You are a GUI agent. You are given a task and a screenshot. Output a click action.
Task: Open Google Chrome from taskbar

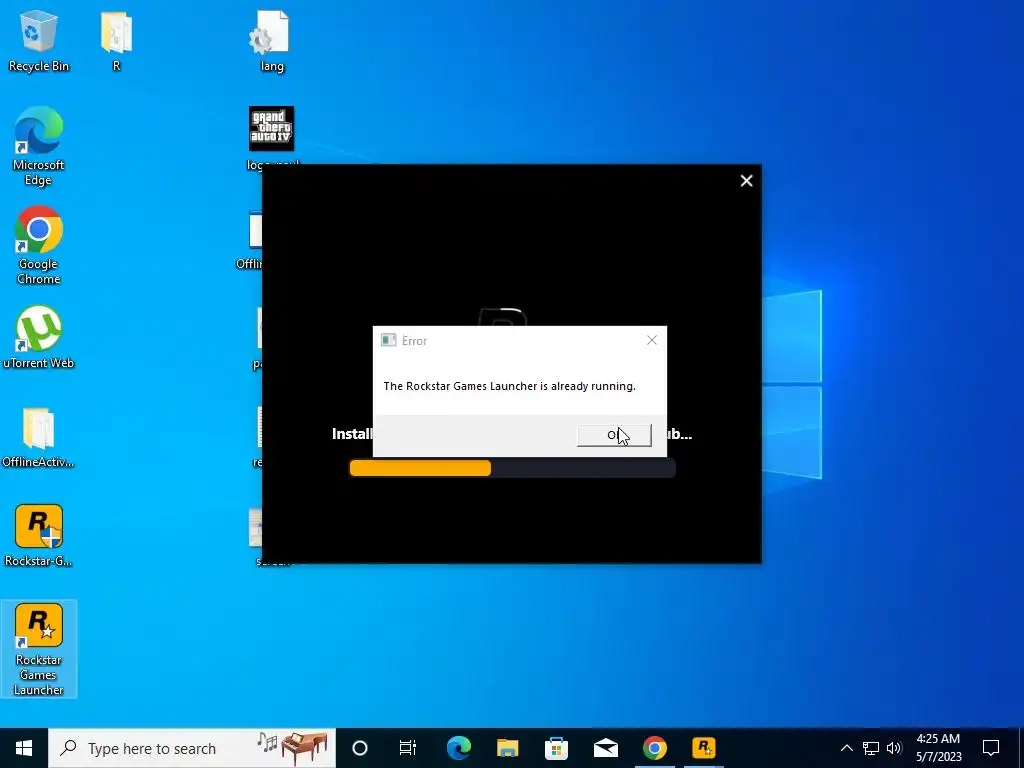[x=654, y=748]
